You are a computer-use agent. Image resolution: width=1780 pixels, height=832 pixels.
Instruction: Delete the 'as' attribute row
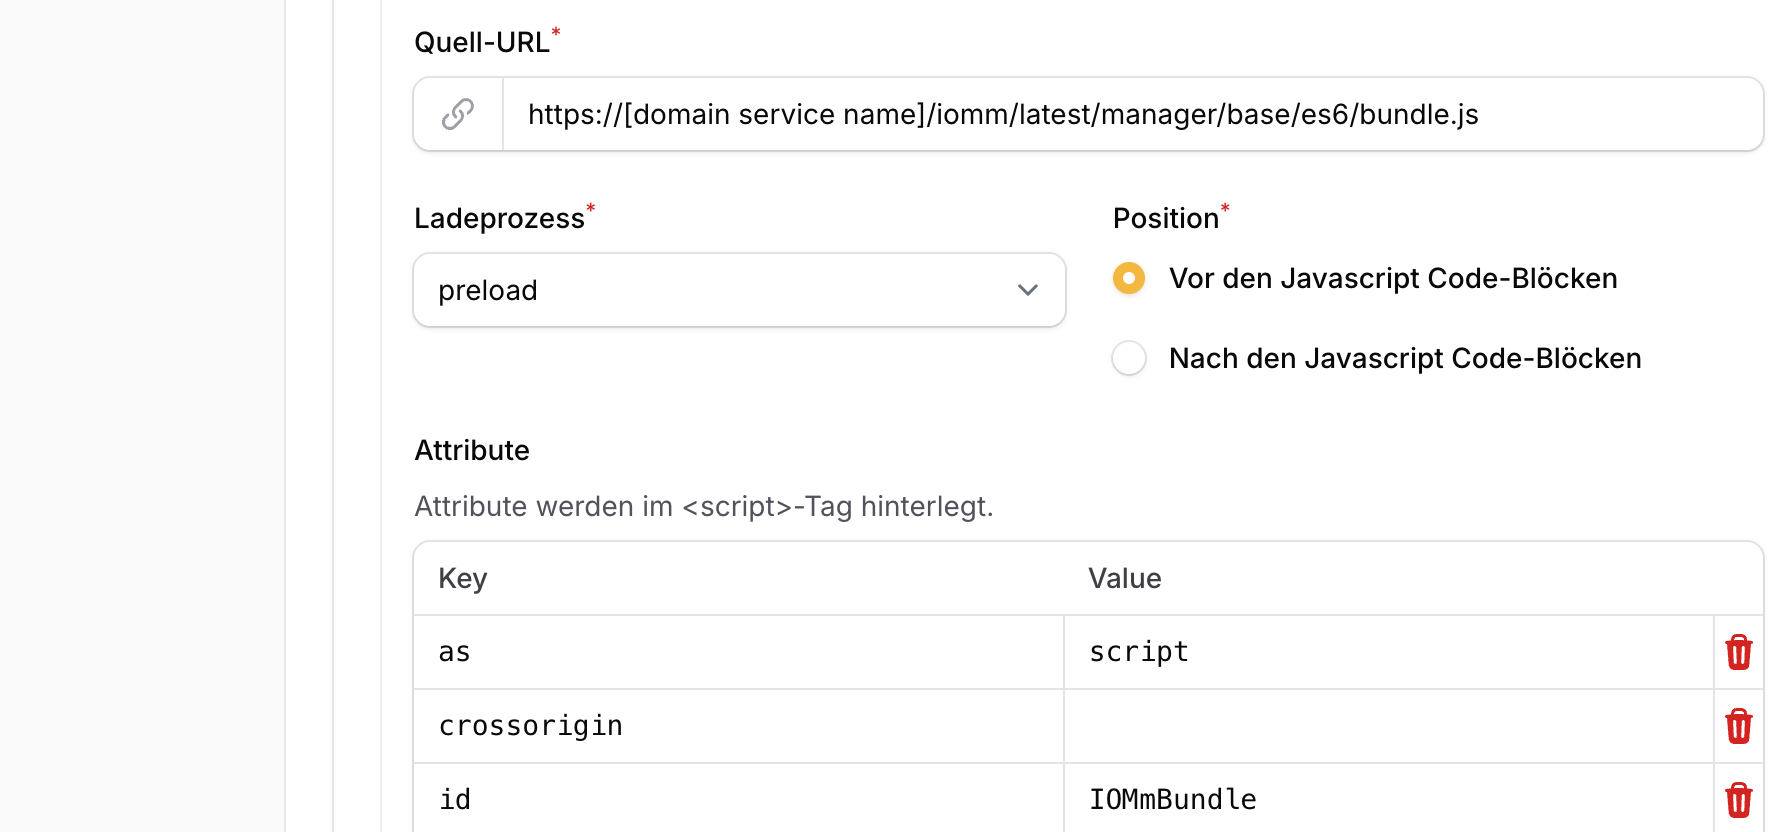[x=1739, y=652]
